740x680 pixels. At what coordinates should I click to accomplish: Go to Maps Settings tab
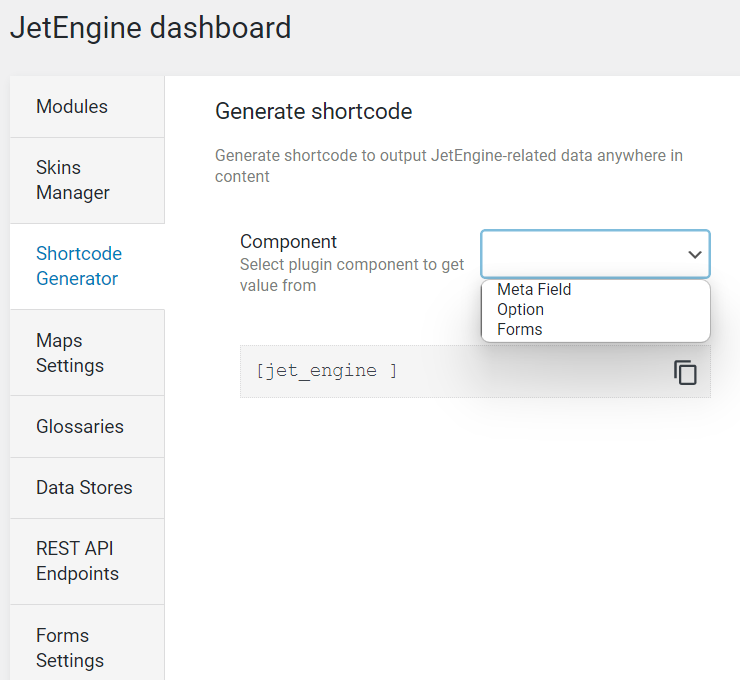click(87, 353)
